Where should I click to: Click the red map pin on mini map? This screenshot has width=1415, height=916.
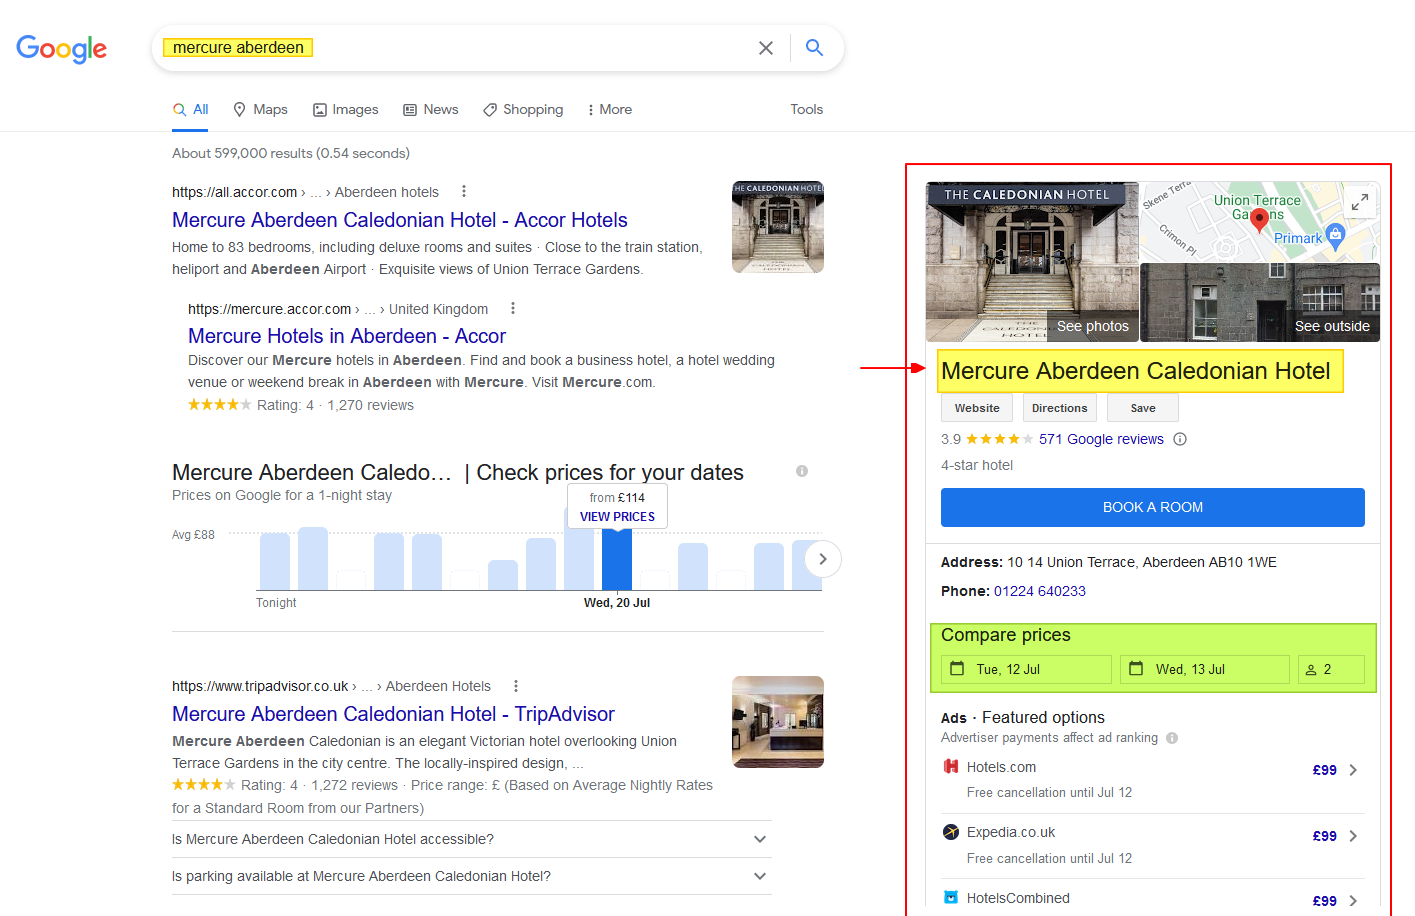click(1260, 220)
